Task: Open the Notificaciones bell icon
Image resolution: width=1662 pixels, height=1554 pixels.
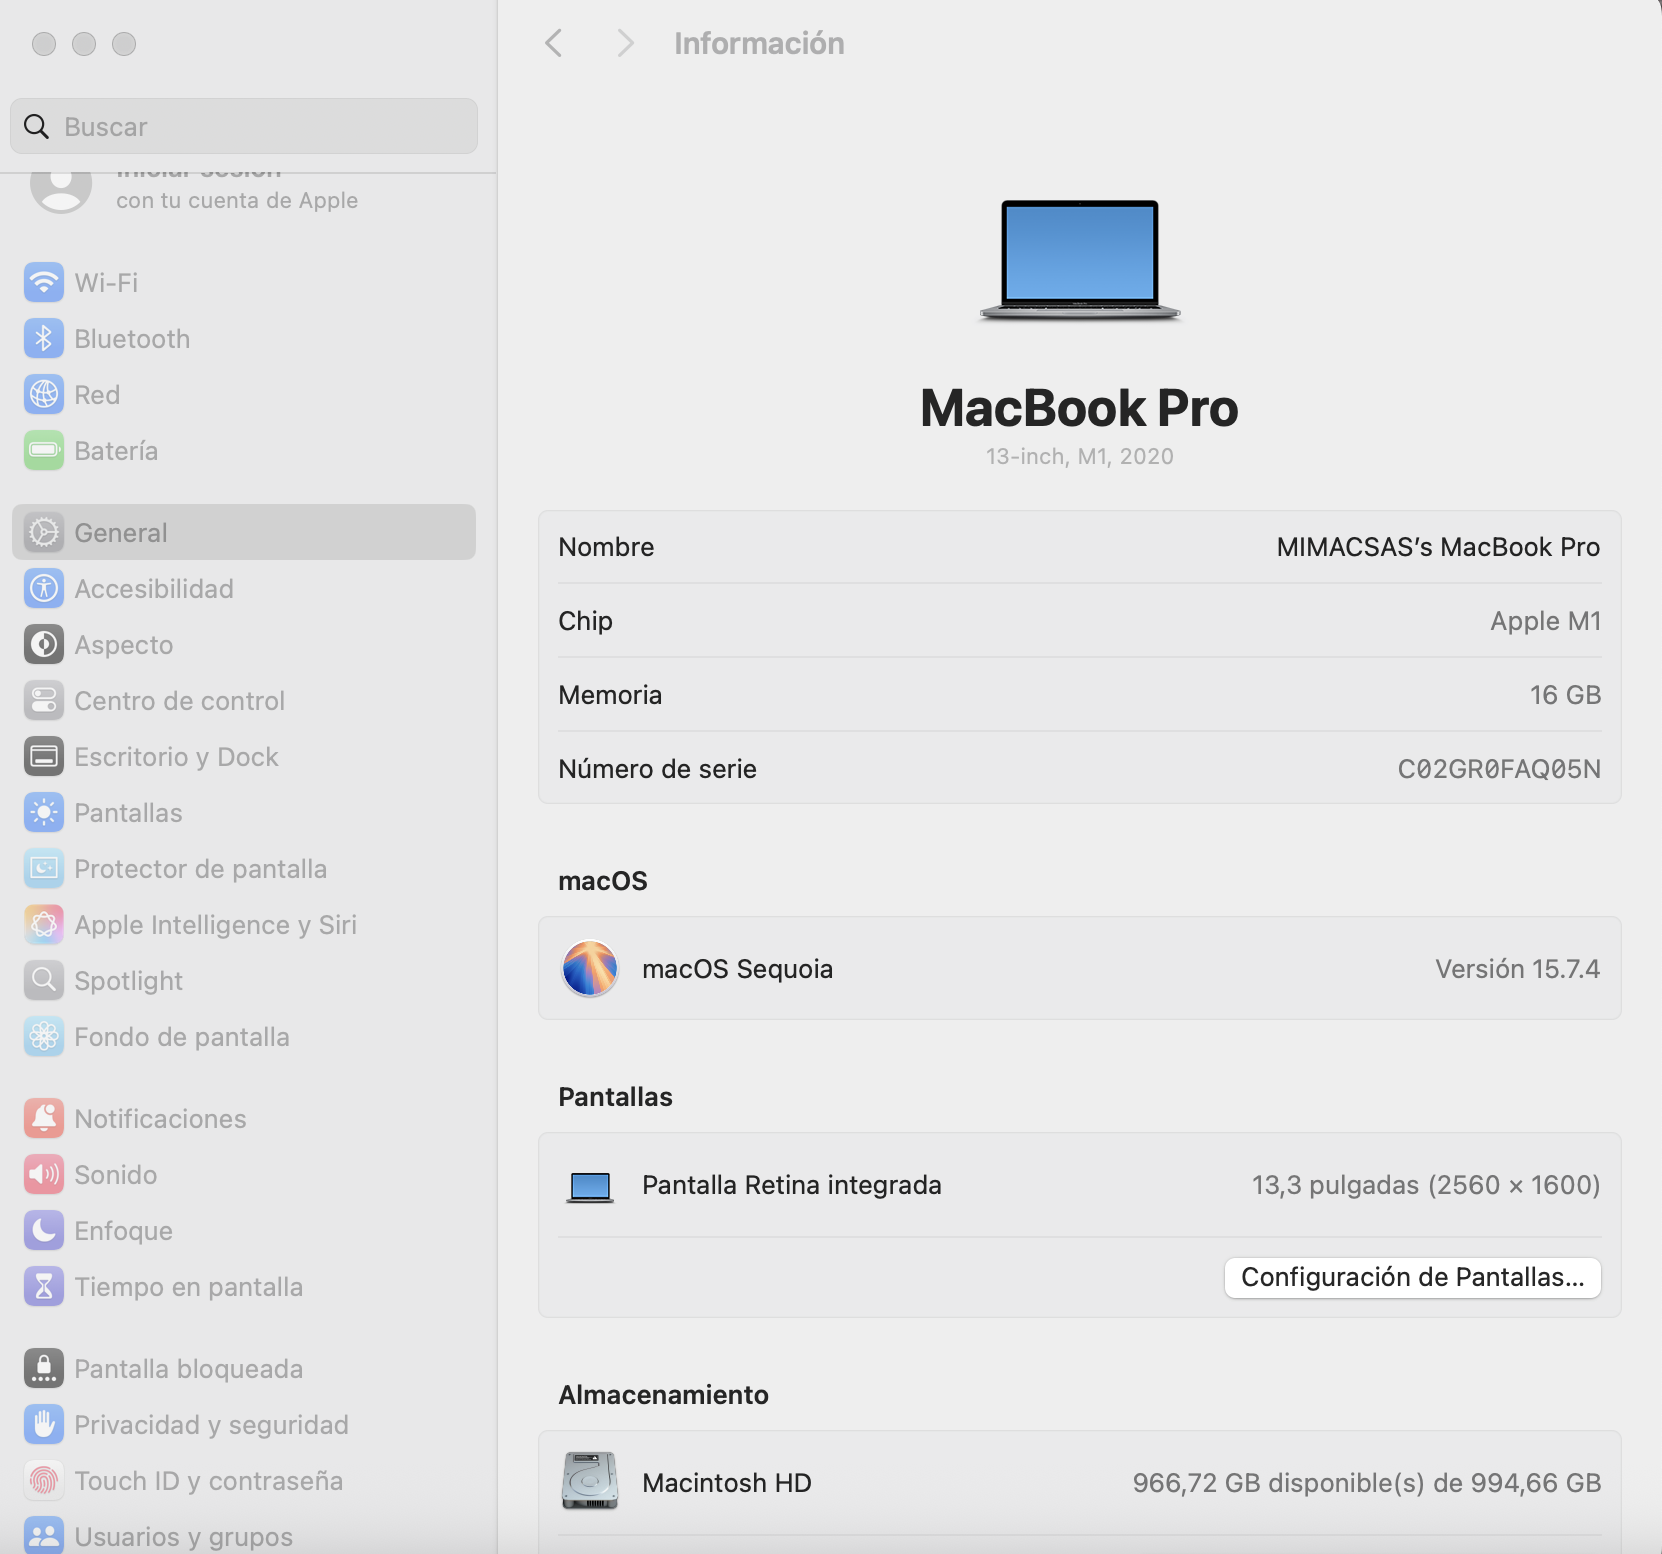Action: [43, 1119]
